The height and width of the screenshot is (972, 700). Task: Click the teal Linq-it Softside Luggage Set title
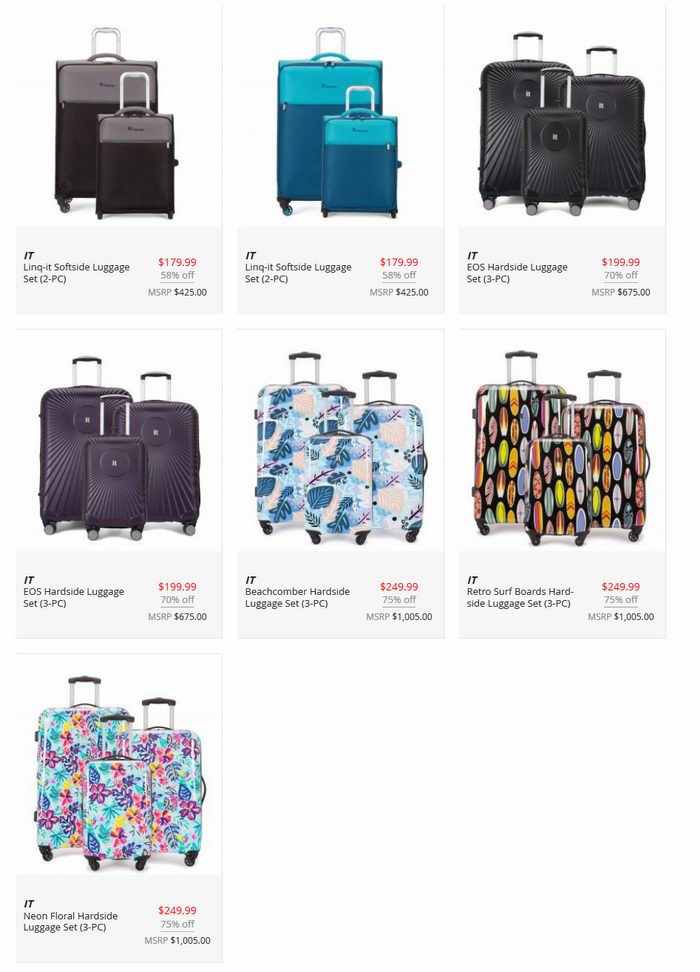coord(298,273)
